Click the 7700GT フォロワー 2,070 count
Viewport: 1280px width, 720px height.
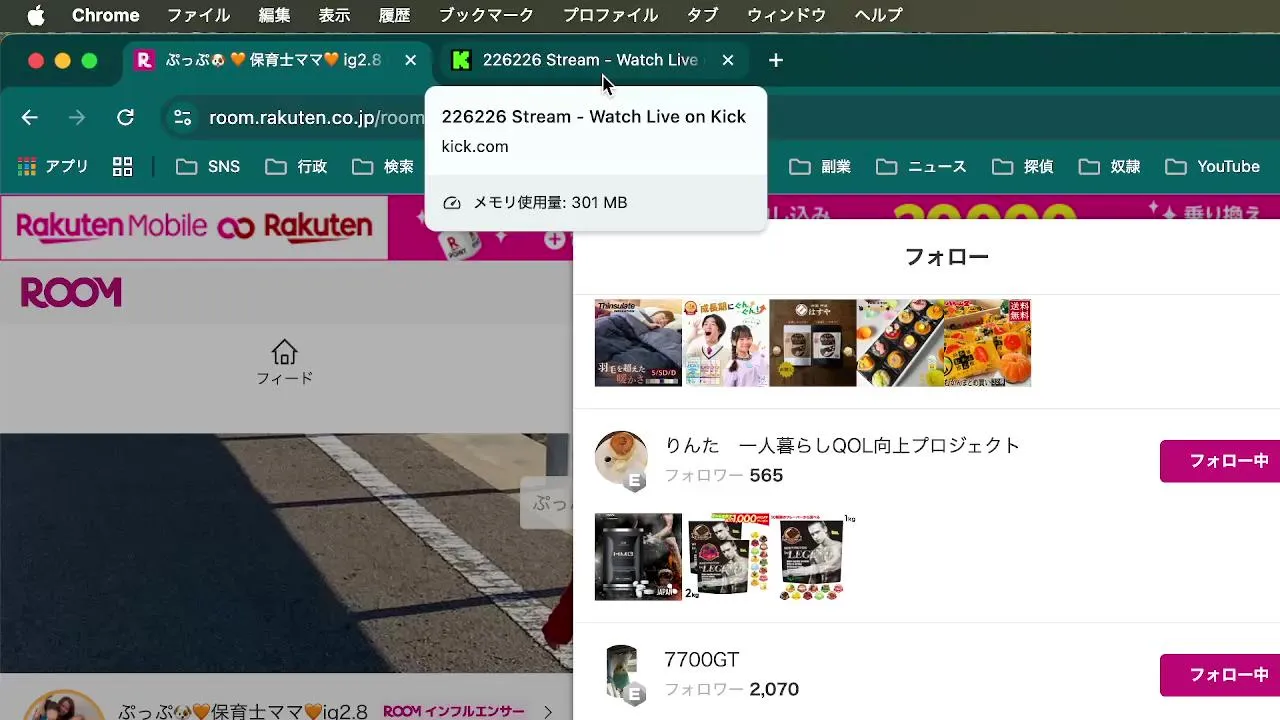(732, 689)
